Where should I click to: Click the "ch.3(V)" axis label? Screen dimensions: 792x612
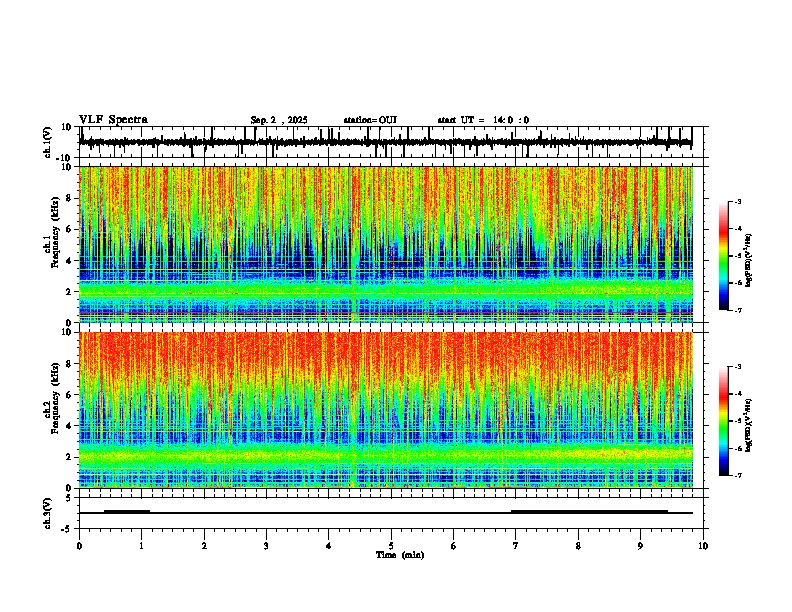(48, 514)
